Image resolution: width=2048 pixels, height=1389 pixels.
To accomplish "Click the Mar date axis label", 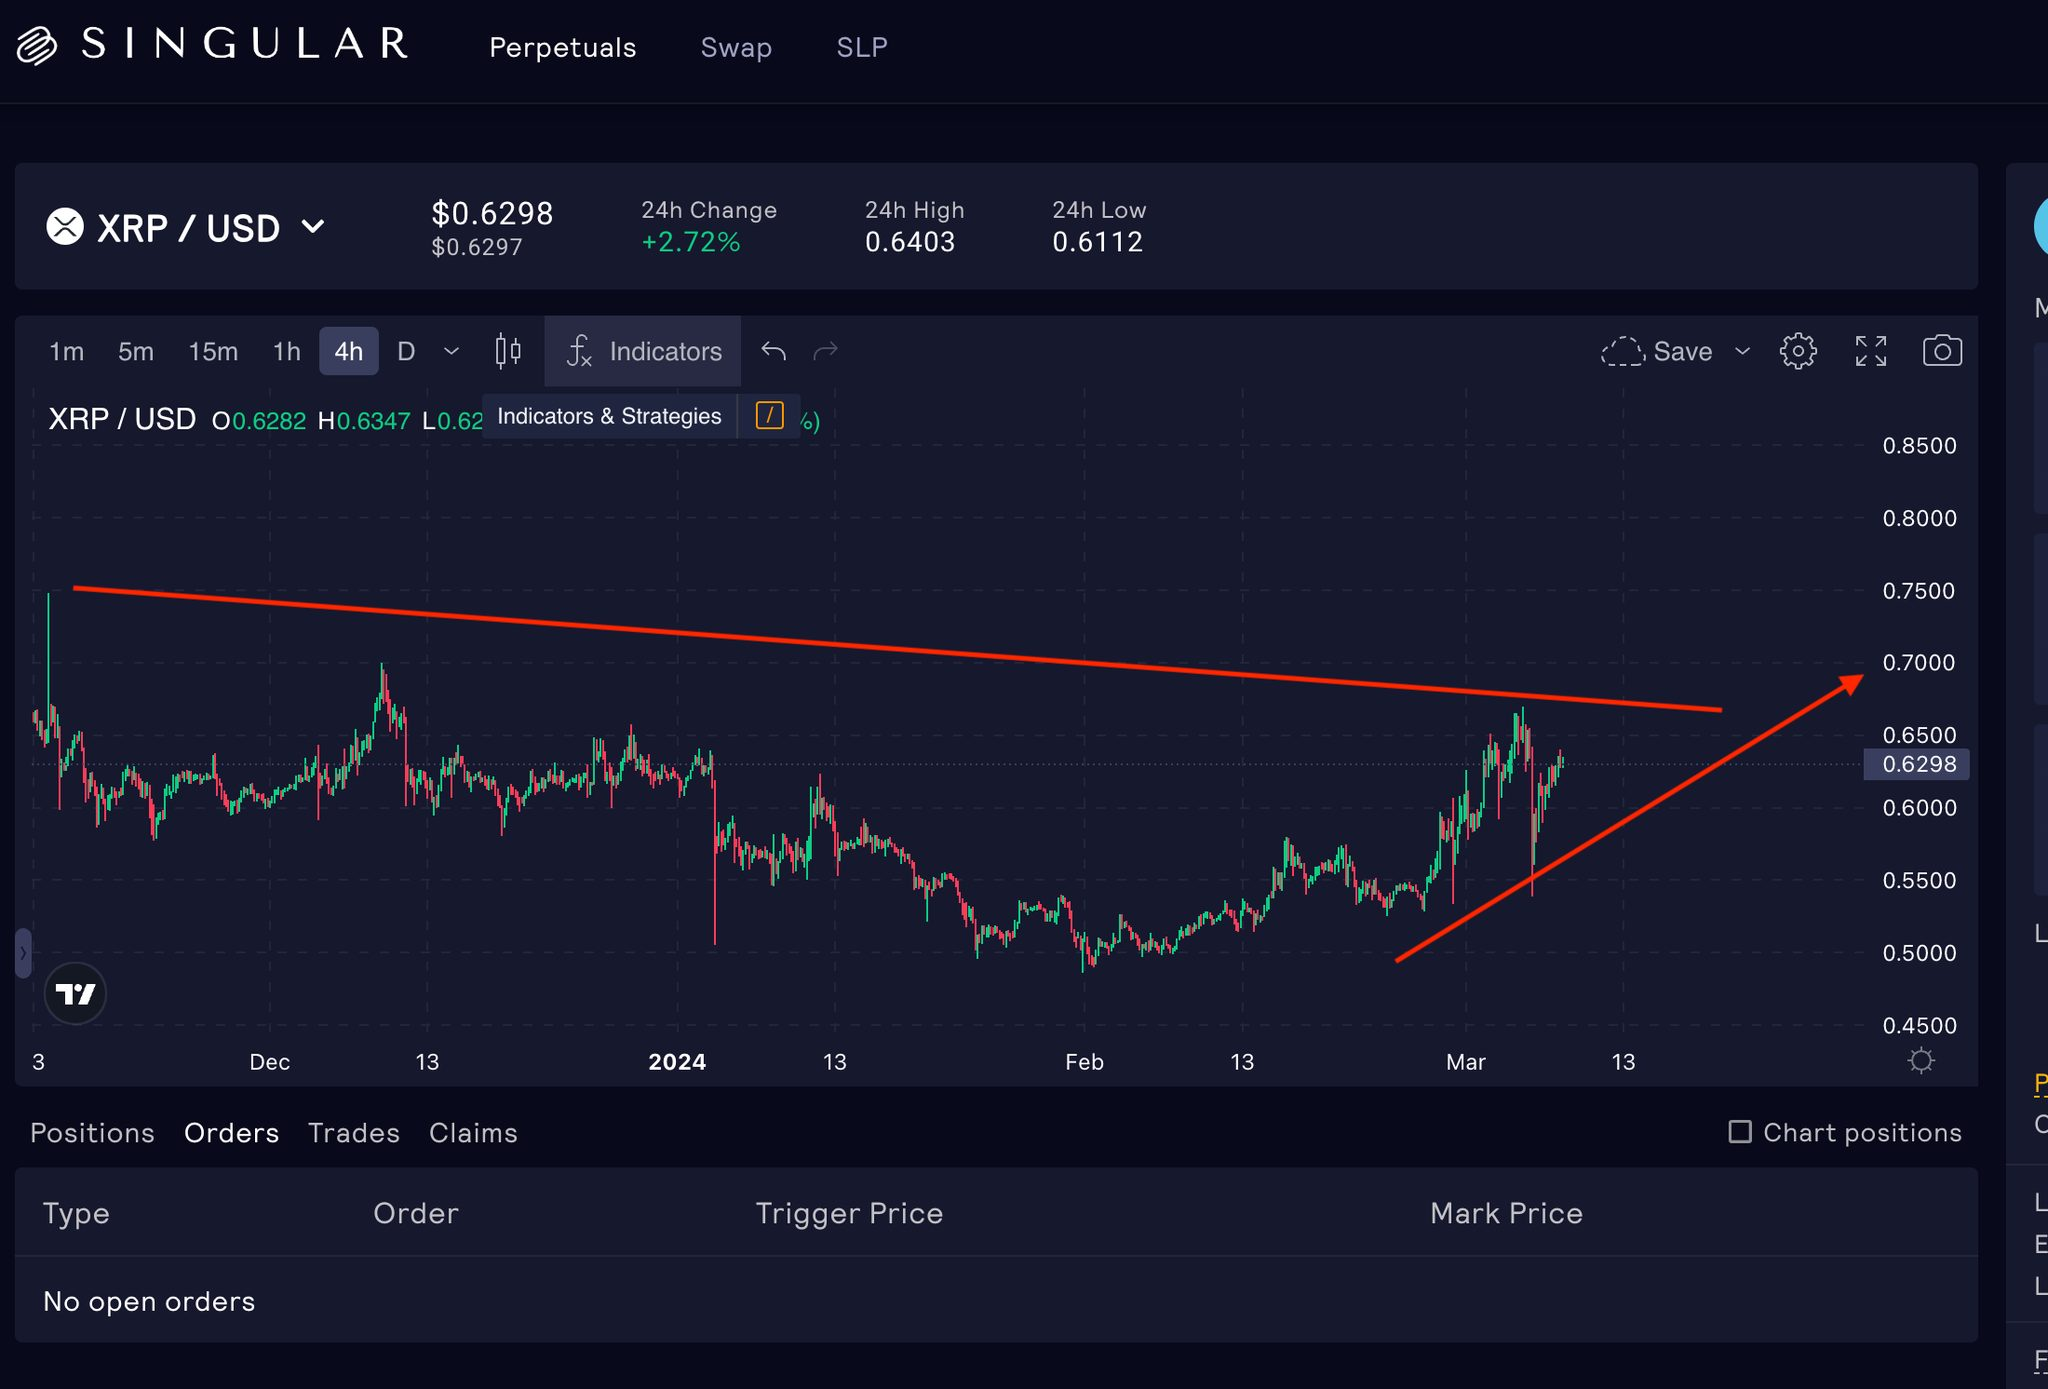I will [1466, 1062].
